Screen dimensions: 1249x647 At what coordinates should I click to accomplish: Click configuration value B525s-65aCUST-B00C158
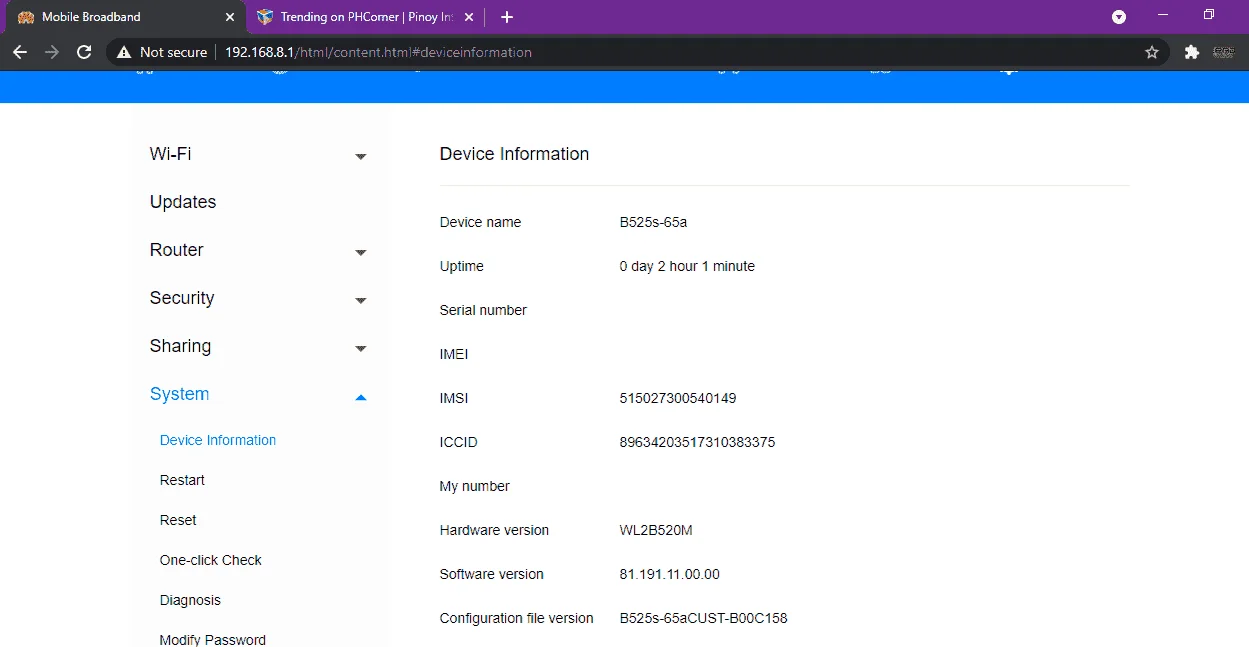(703, 618)
